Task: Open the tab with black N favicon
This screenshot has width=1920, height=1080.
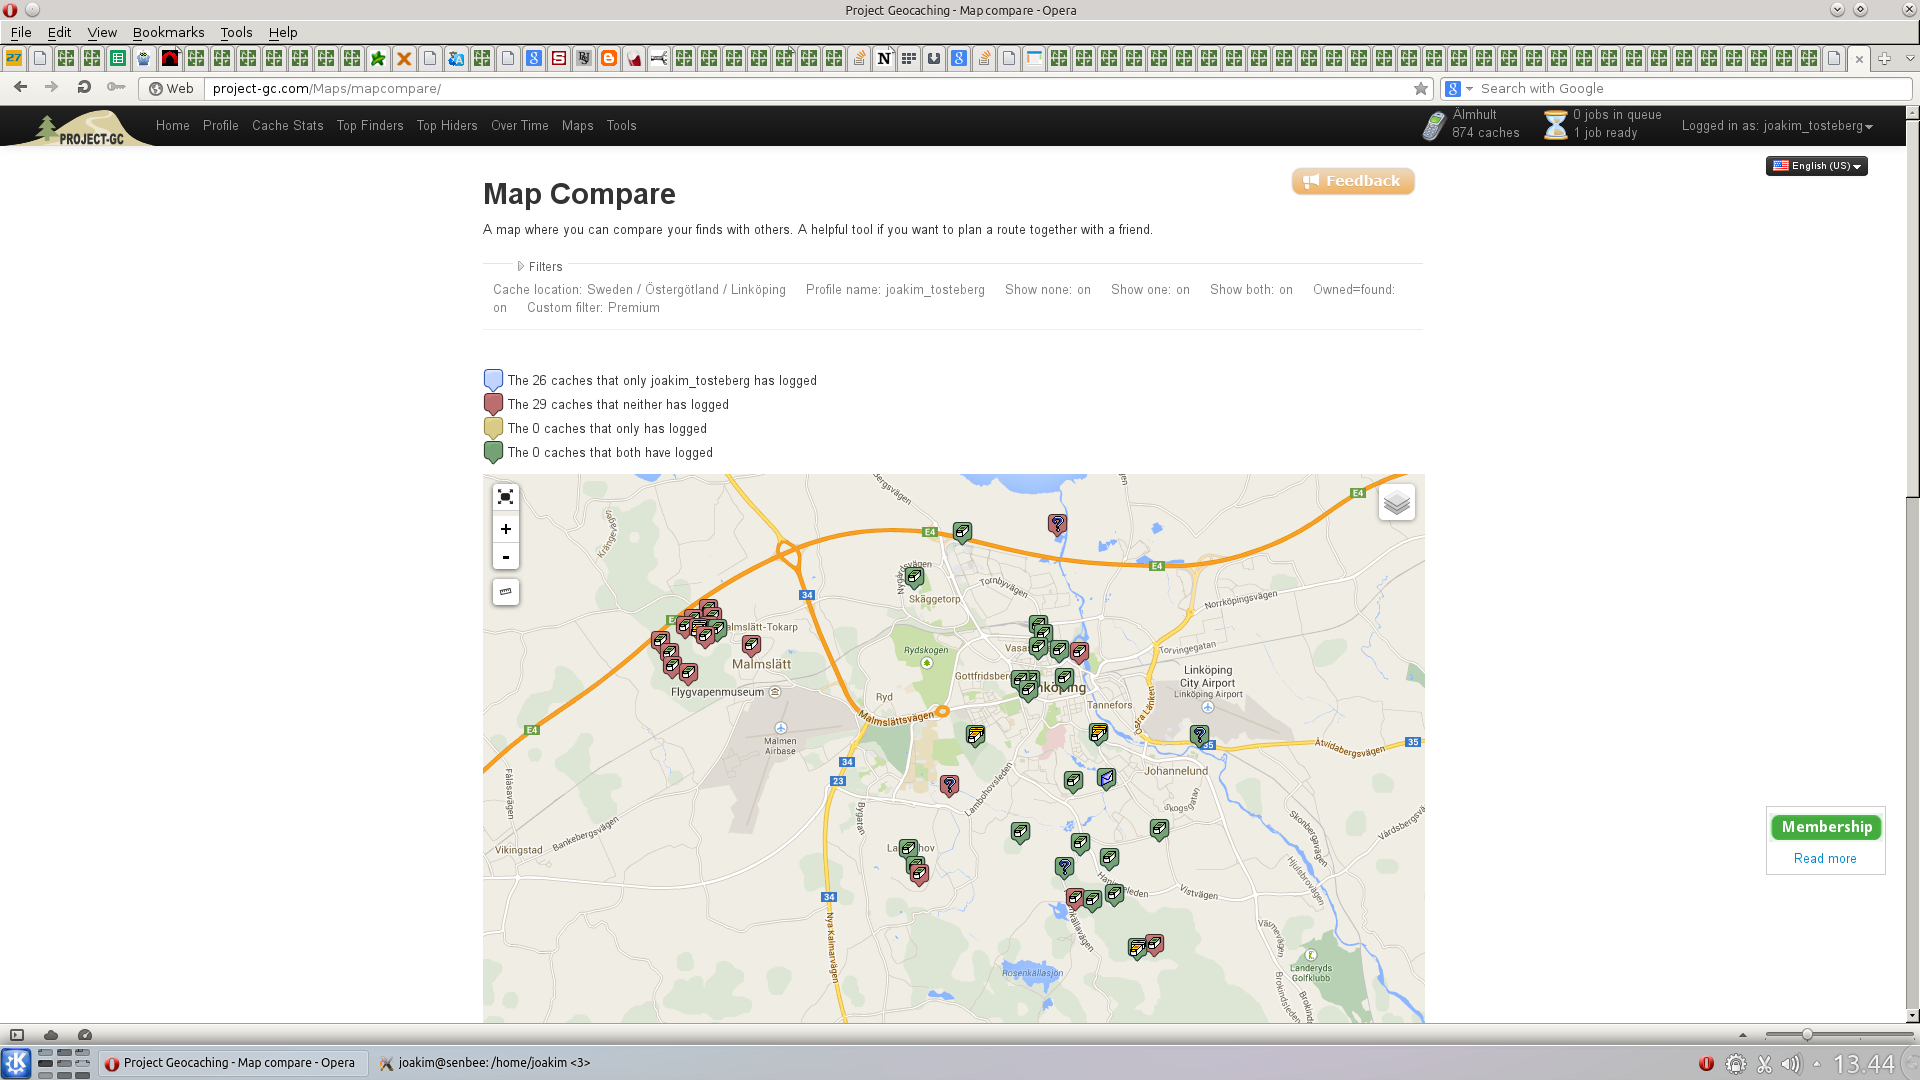Action: (884, 59)
